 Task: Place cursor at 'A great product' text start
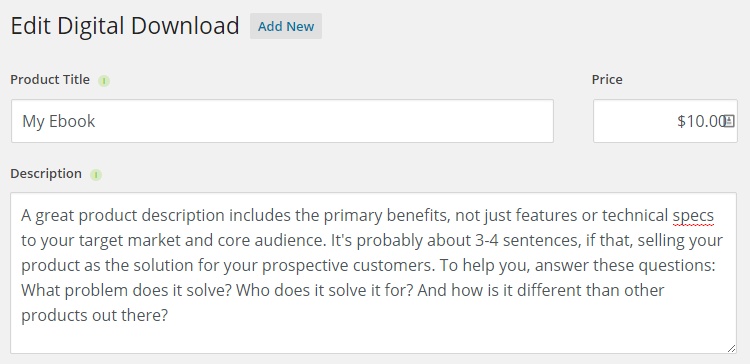click(x=22, y=216)
